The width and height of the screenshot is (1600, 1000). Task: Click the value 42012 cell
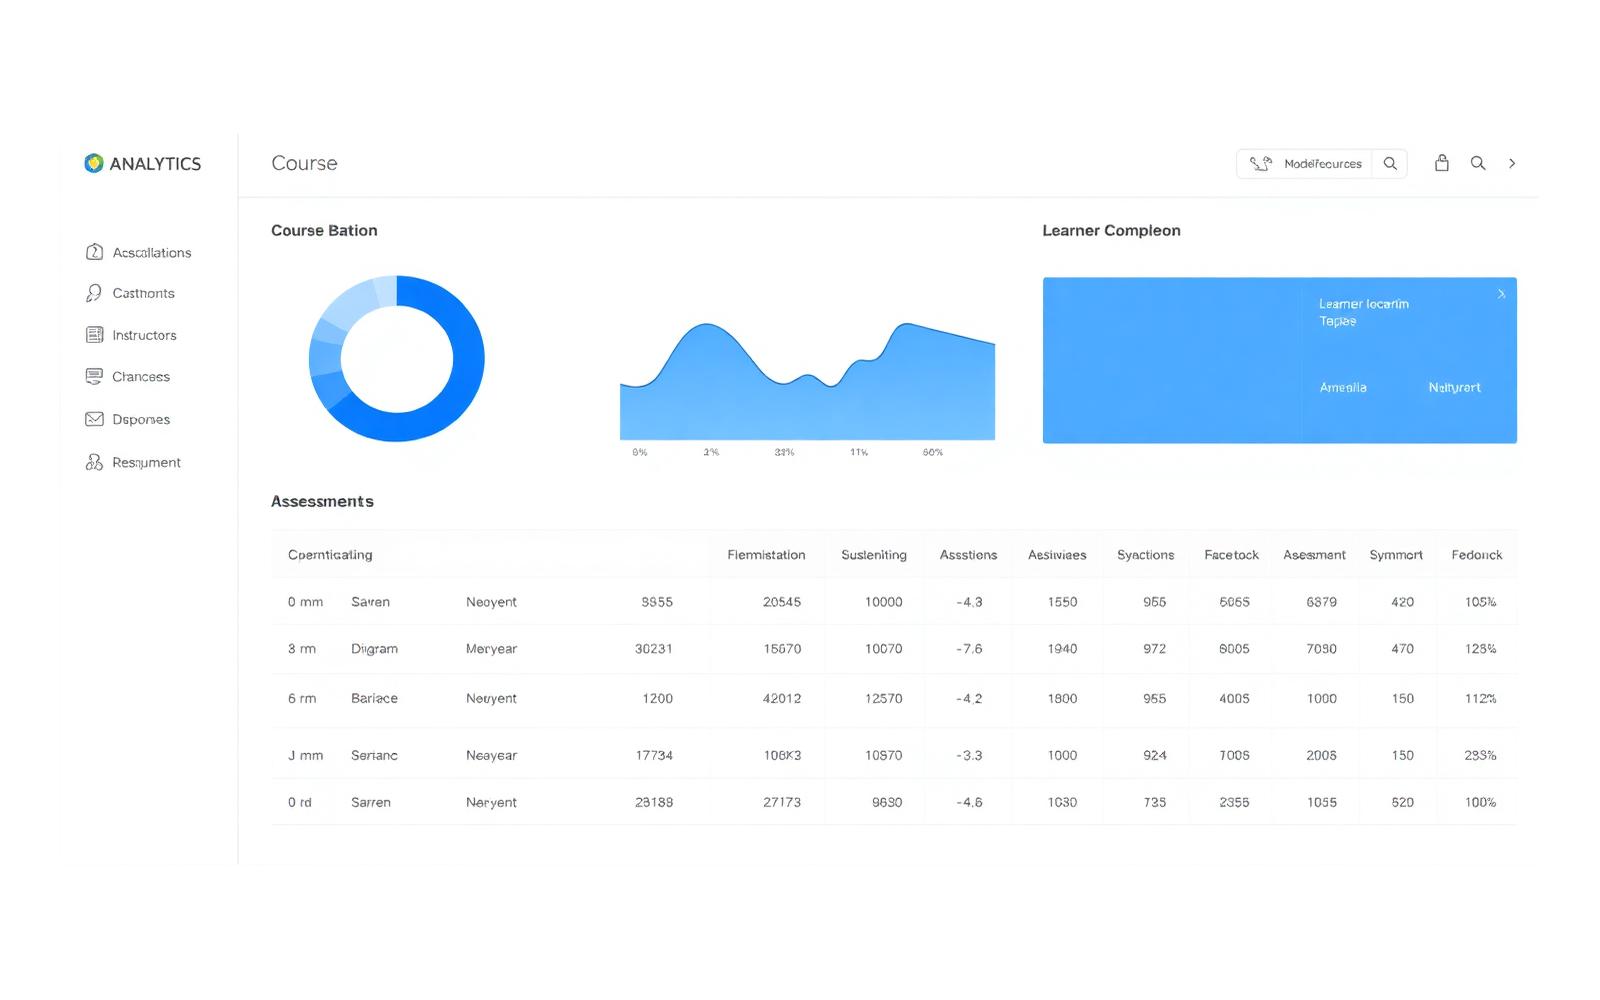pos(782,698)
